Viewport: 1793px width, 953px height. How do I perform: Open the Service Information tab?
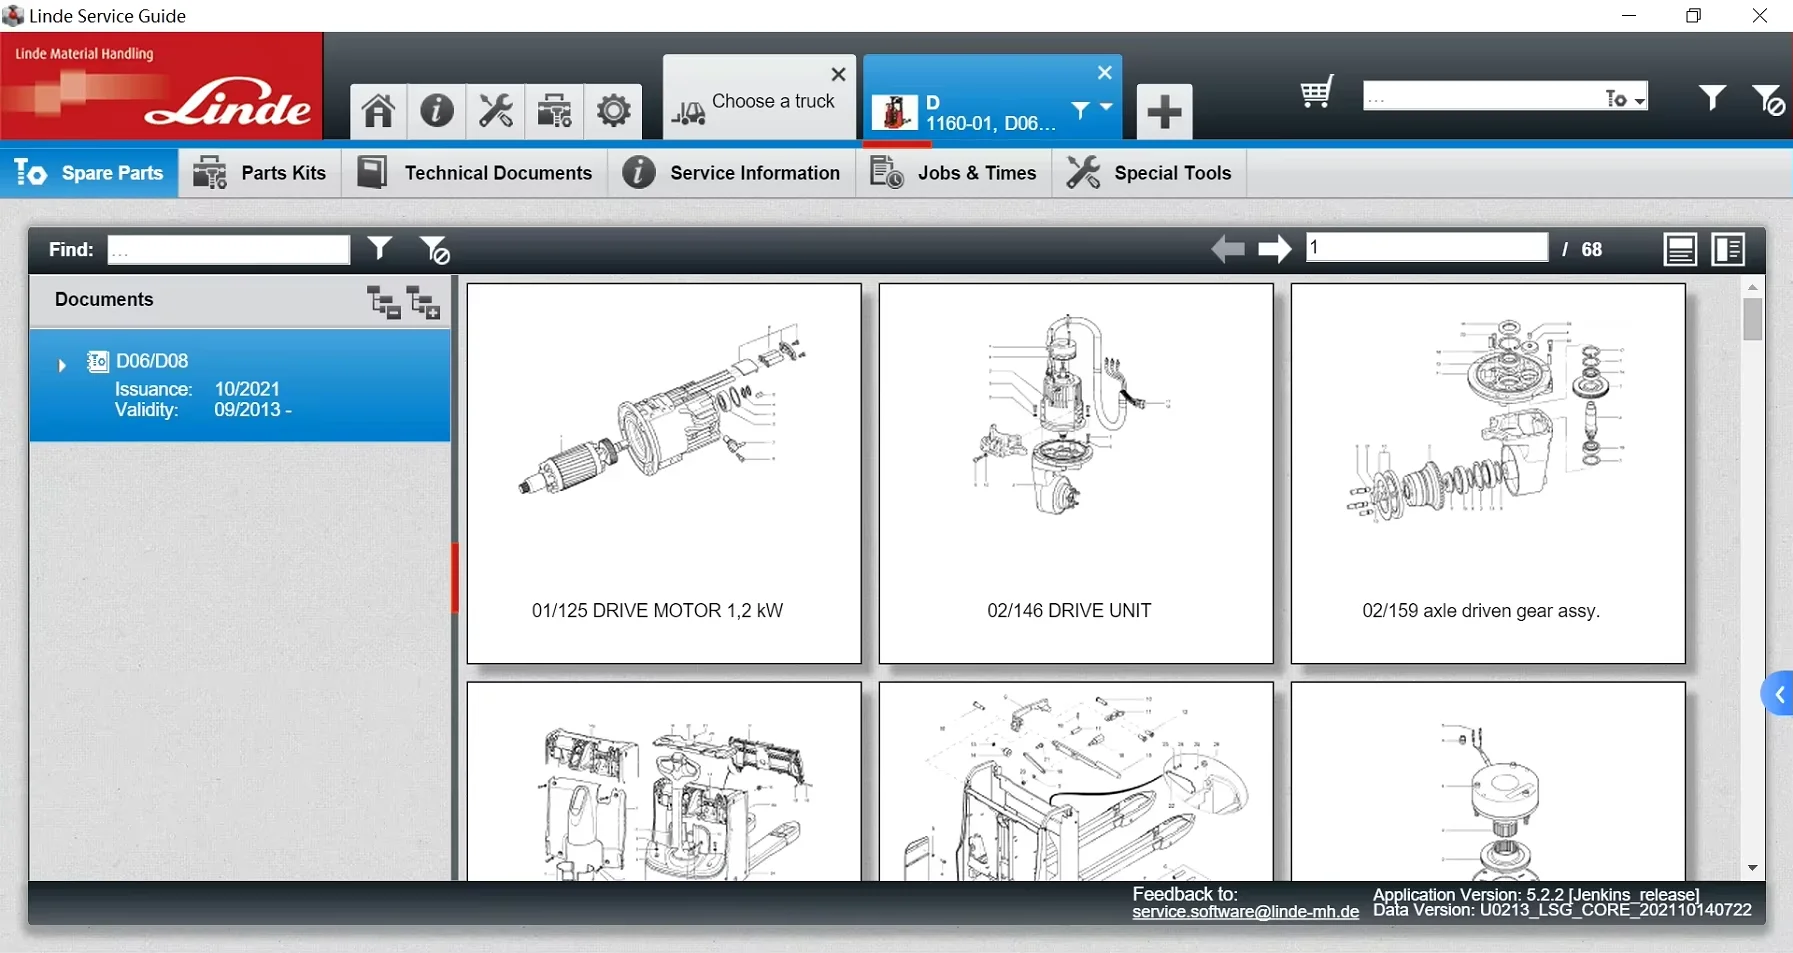pos(731,173)
